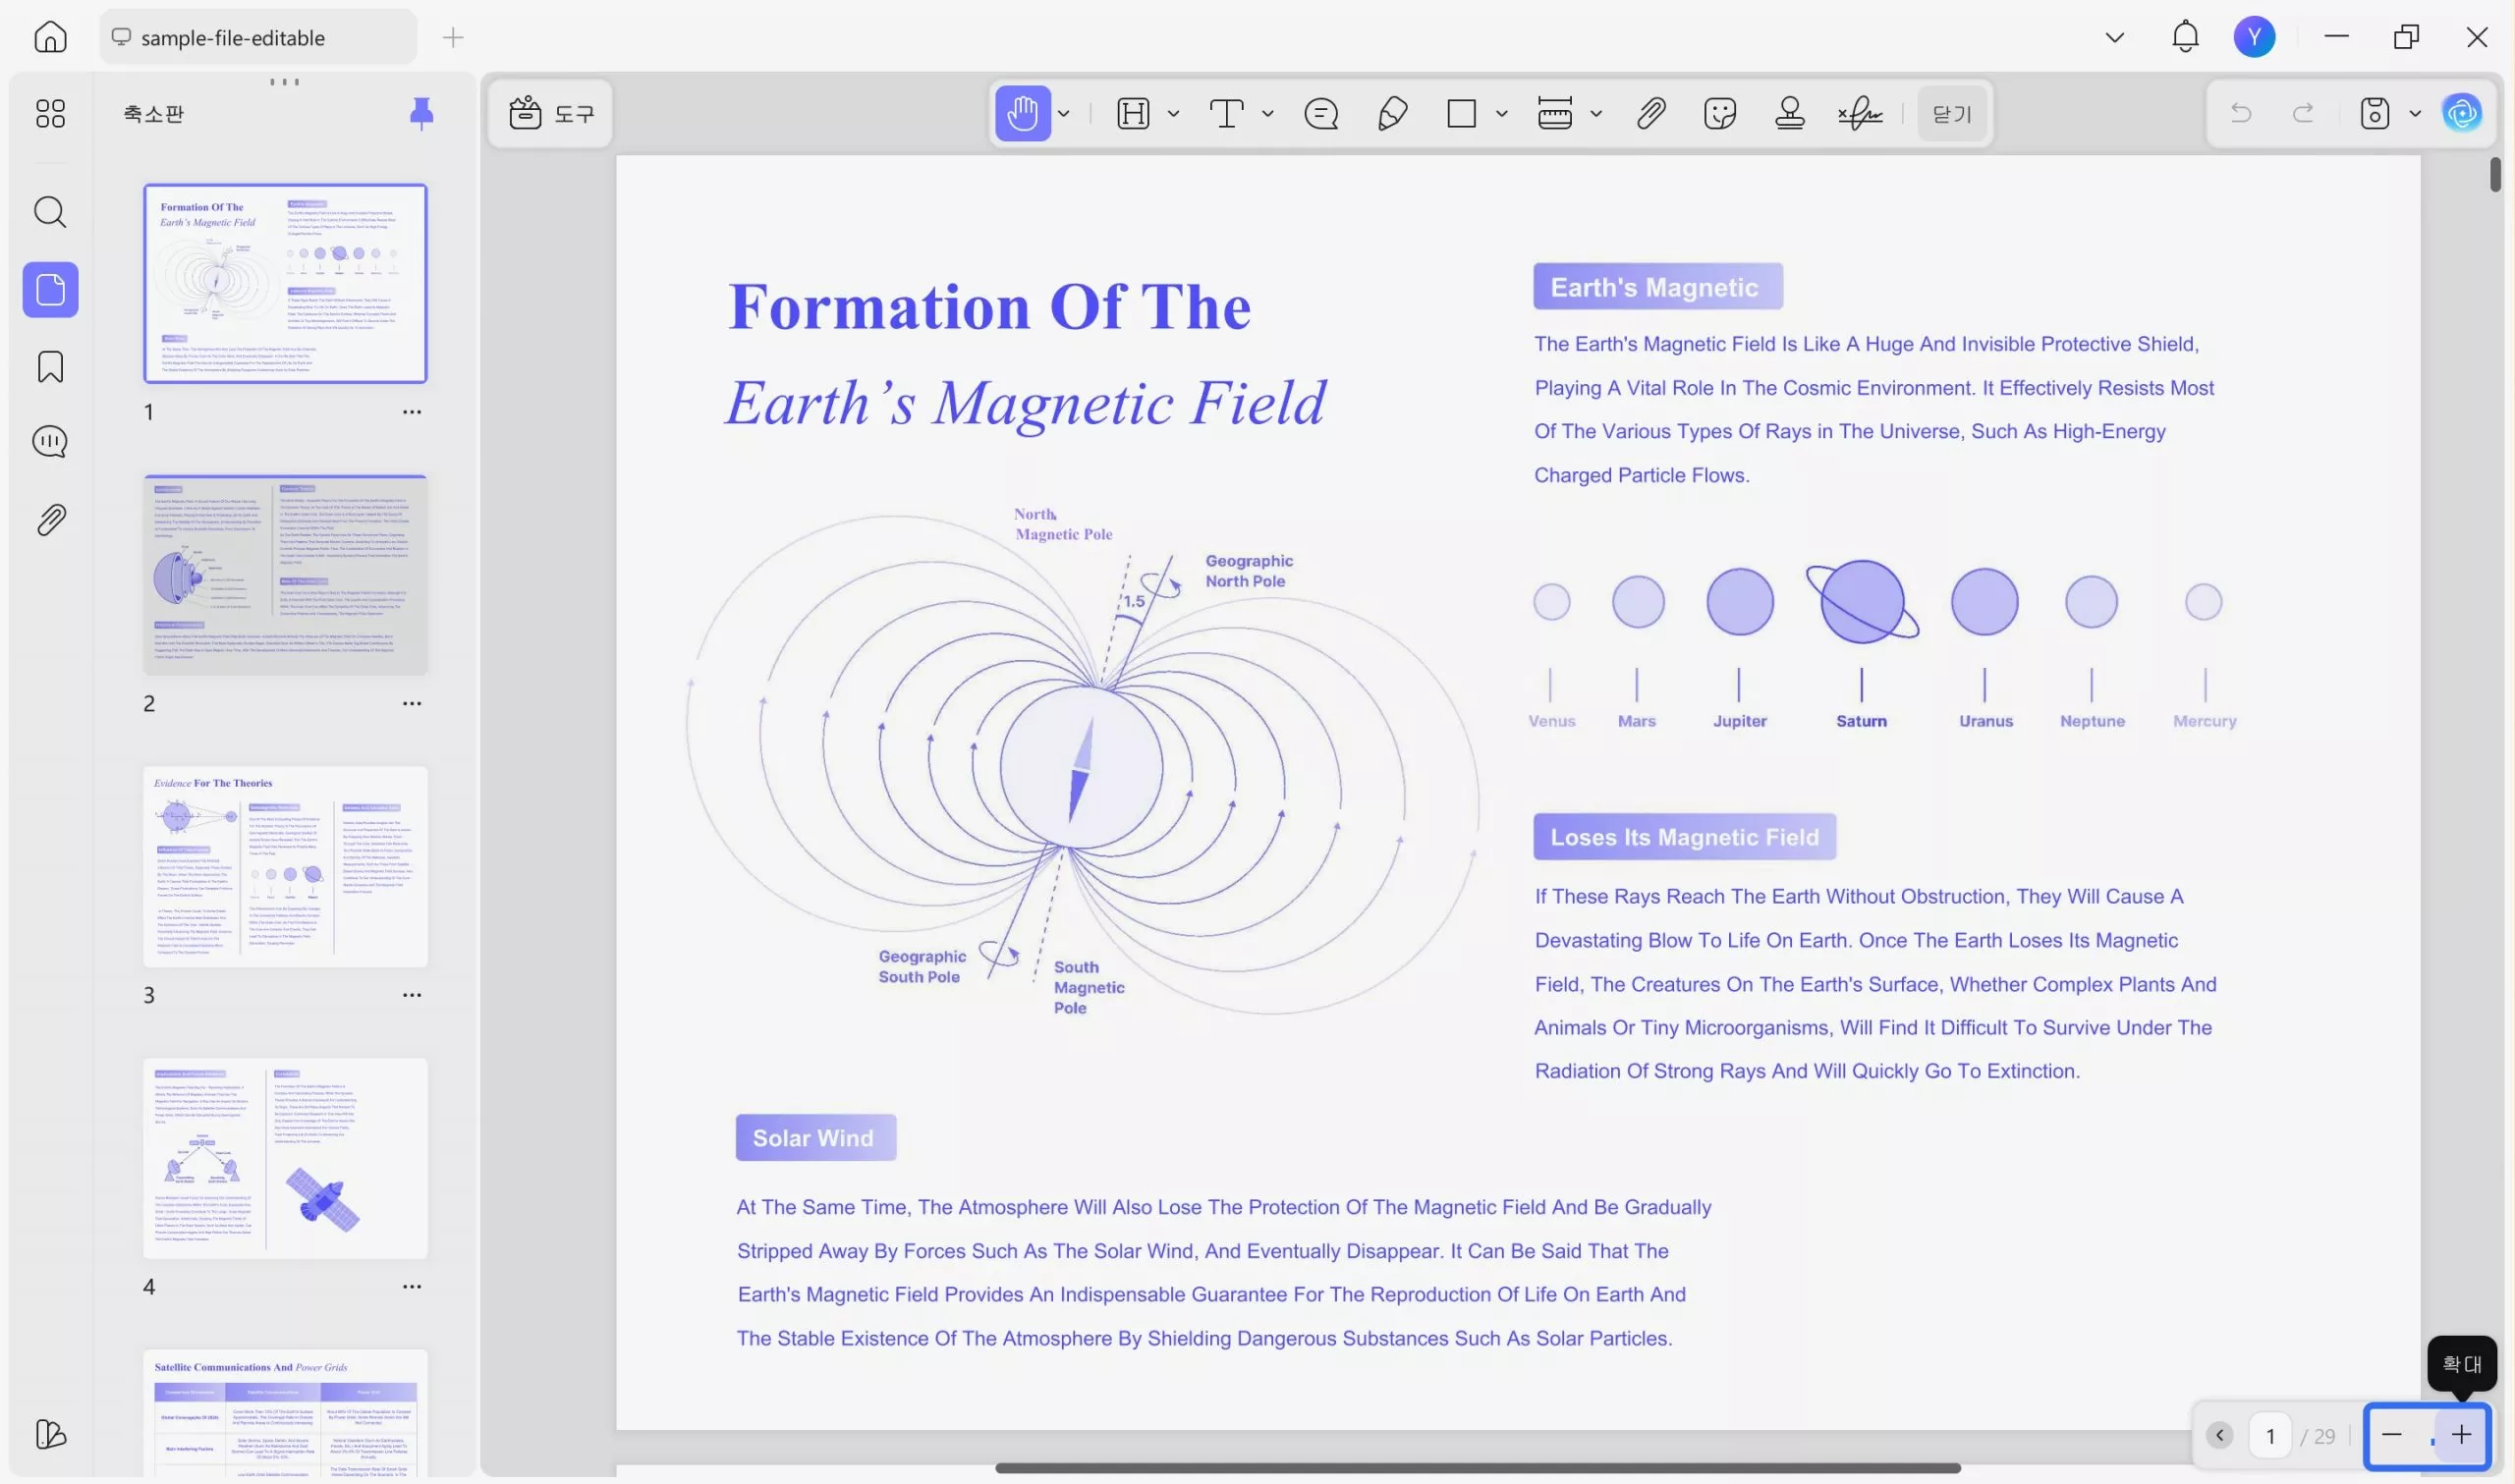Viewport: 2515px width, 1484px height.
Task: Open a new tab with plus
Action: click(453, 38)
